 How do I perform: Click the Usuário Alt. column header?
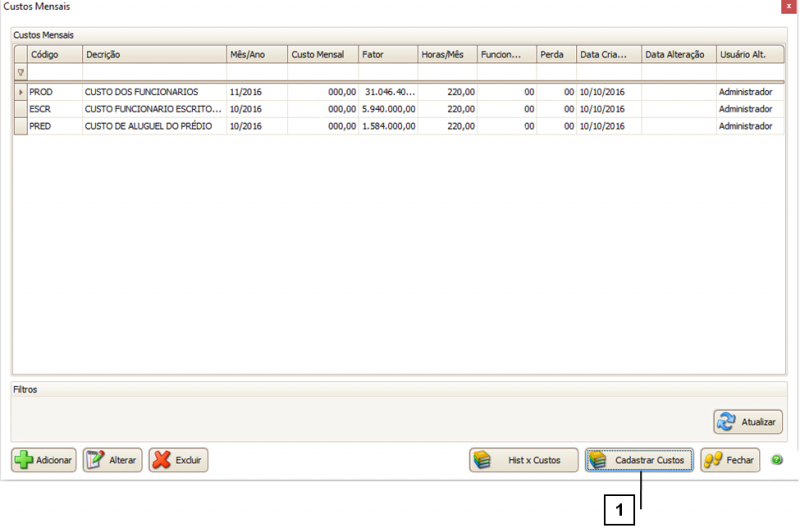coord(748,54)
